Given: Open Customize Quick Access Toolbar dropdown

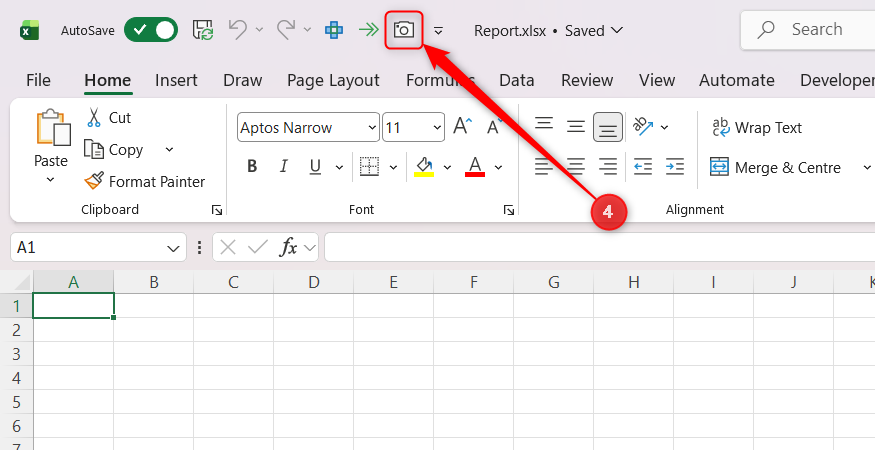Looking at the screenshot, I should click(x=439, y=31).
